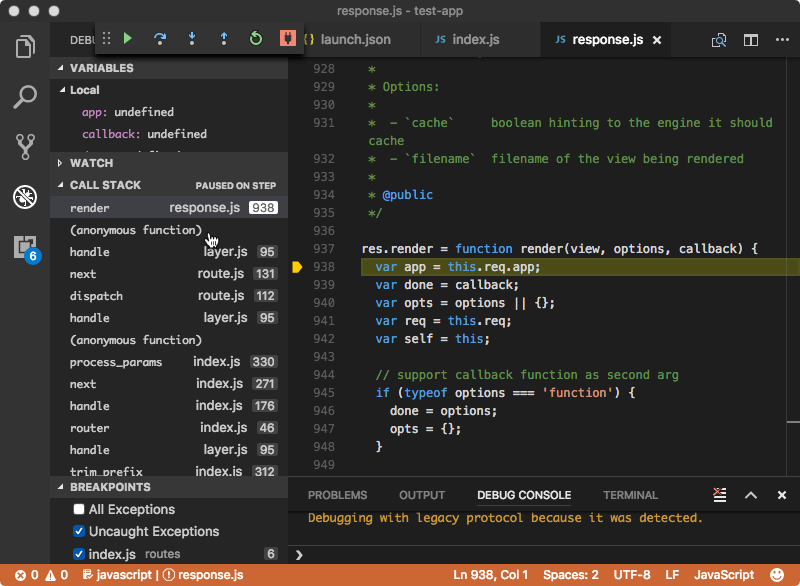Open the Extensions view with badge 6

(27, 248)
